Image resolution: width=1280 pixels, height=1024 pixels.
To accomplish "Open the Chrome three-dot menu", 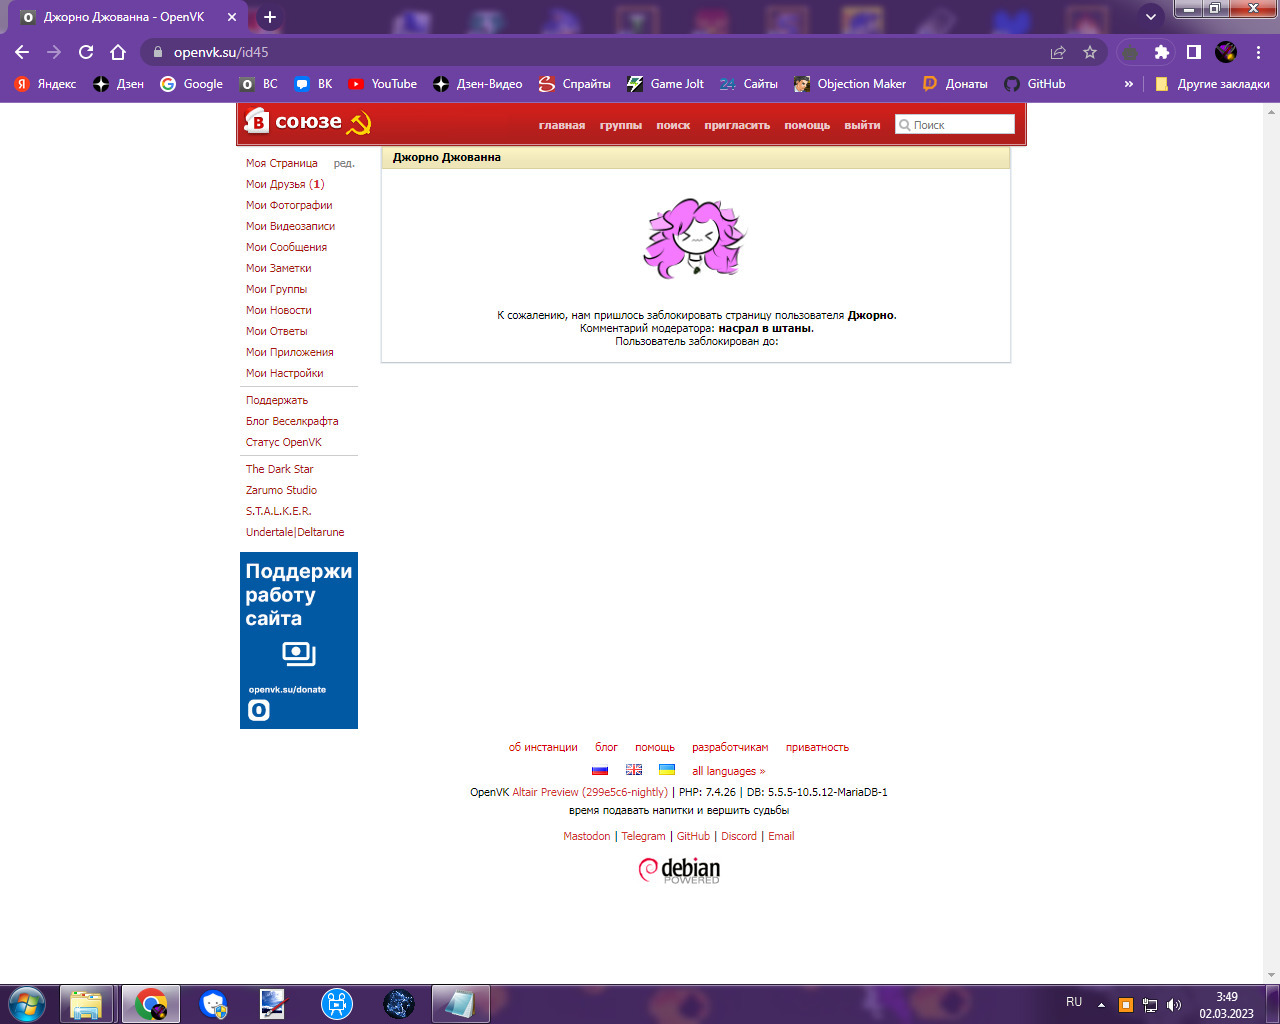I will click(1258, 52).
